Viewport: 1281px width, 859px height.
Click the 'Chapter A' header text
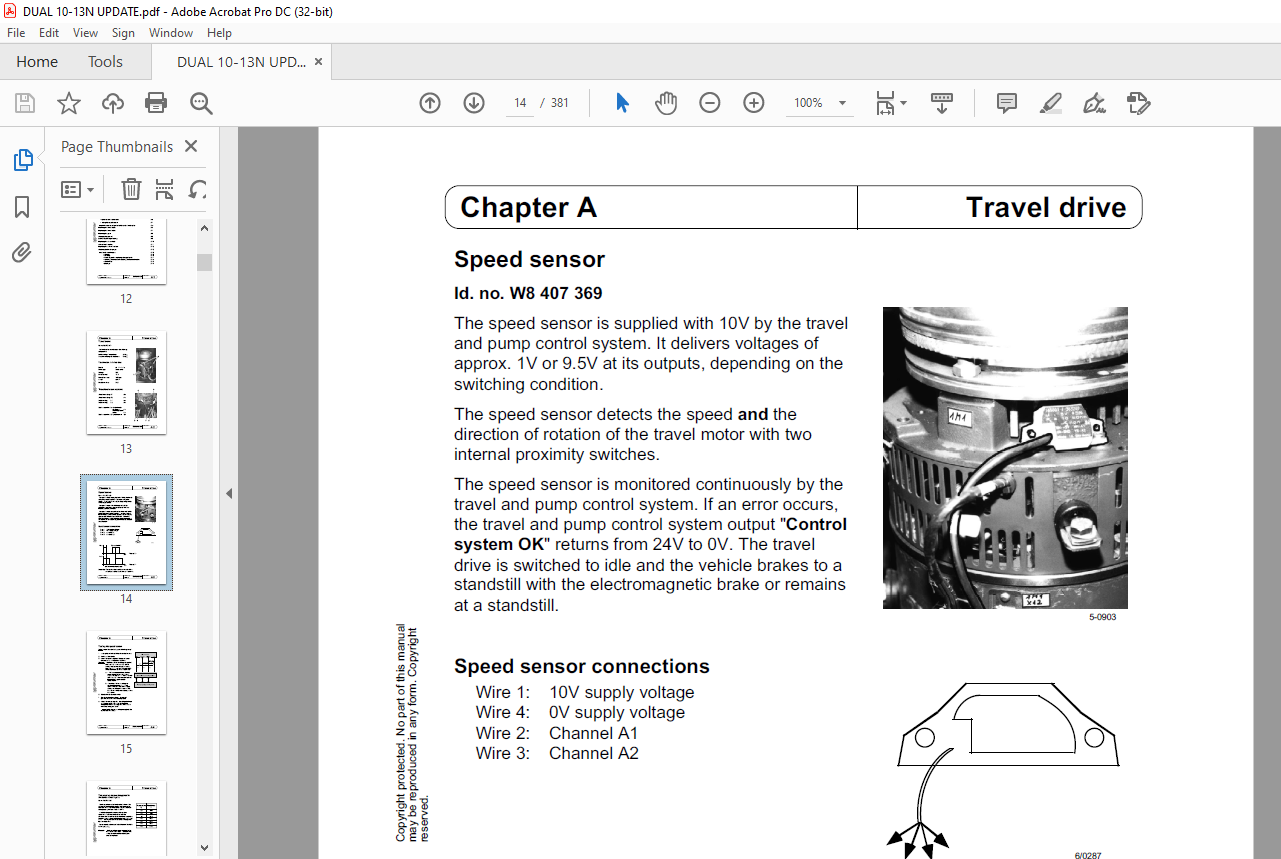tap(528, 207)
